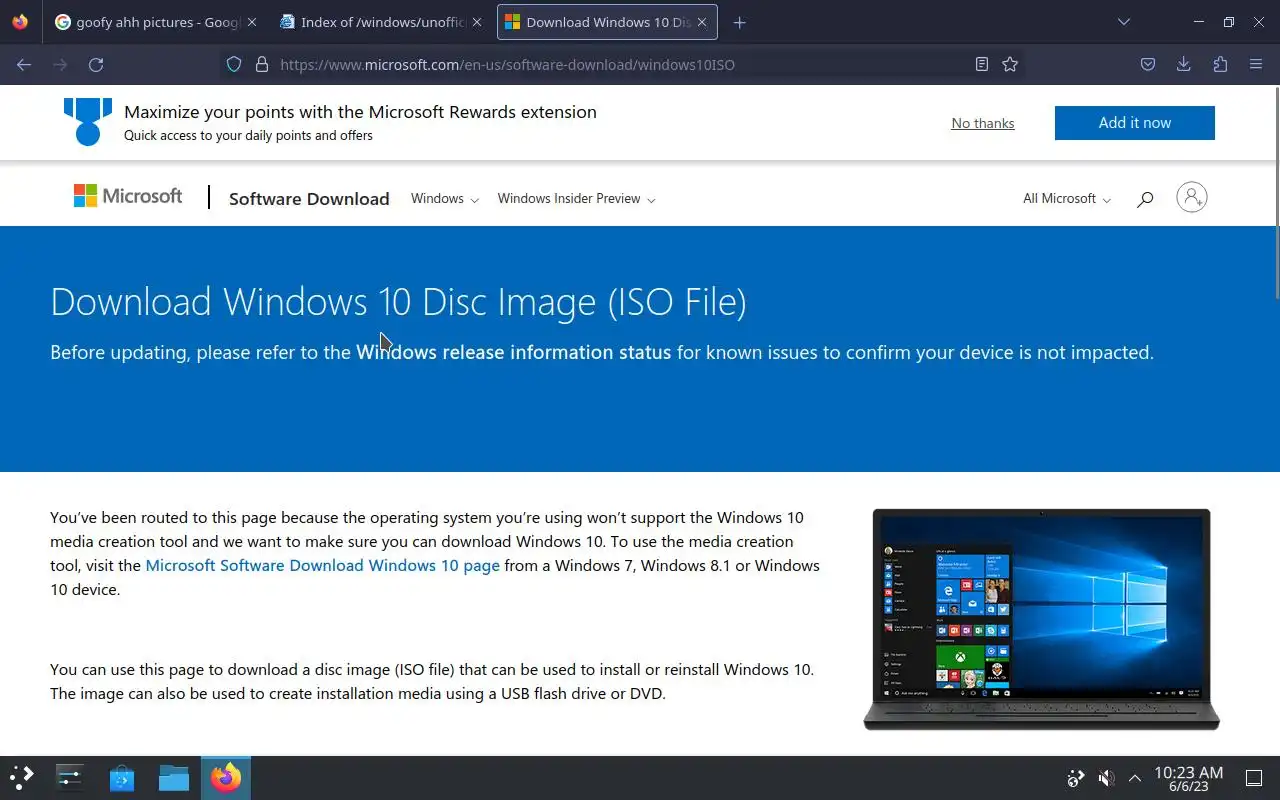Viewport: 1280px width, 800px height.
Task: Click the site padlock icon
Action: coord(262,64)
